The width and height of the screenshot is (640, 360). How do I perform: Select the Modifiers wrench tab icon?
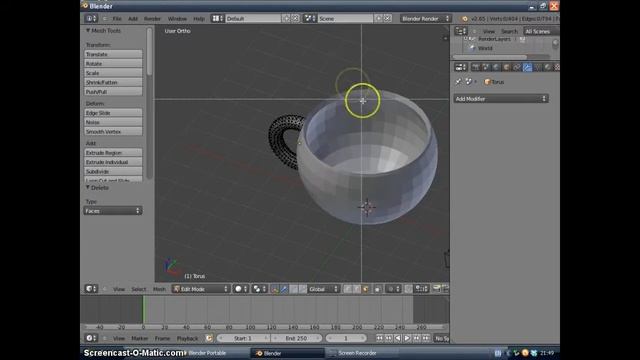coord(527,67)
